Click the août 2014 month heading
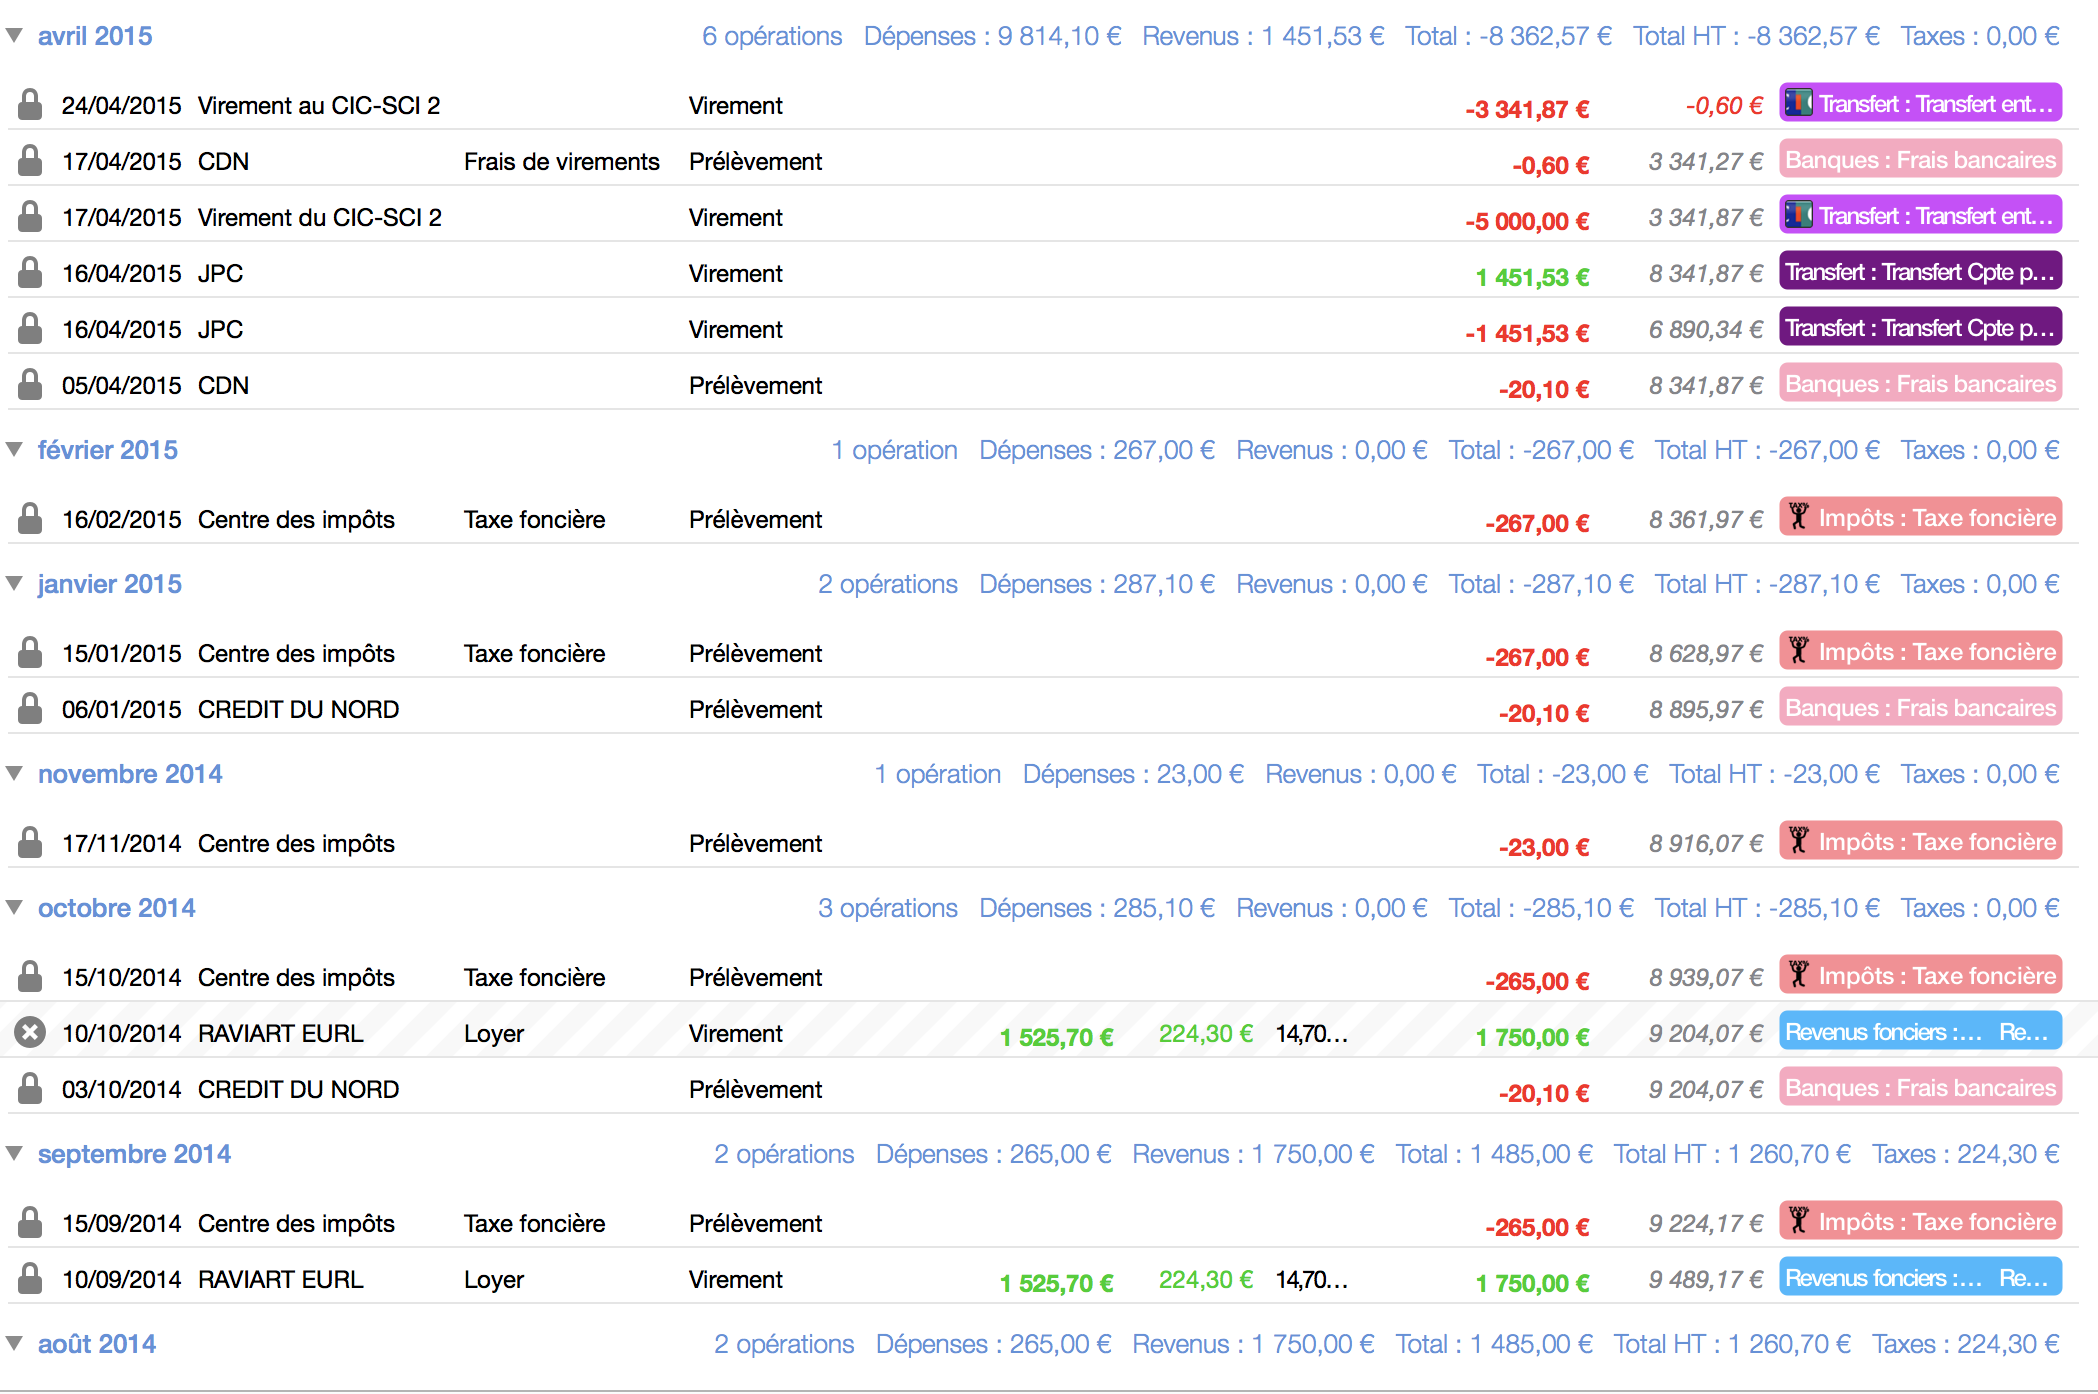Viewport: 2098px width, 1394px height. coord(97,1344)
